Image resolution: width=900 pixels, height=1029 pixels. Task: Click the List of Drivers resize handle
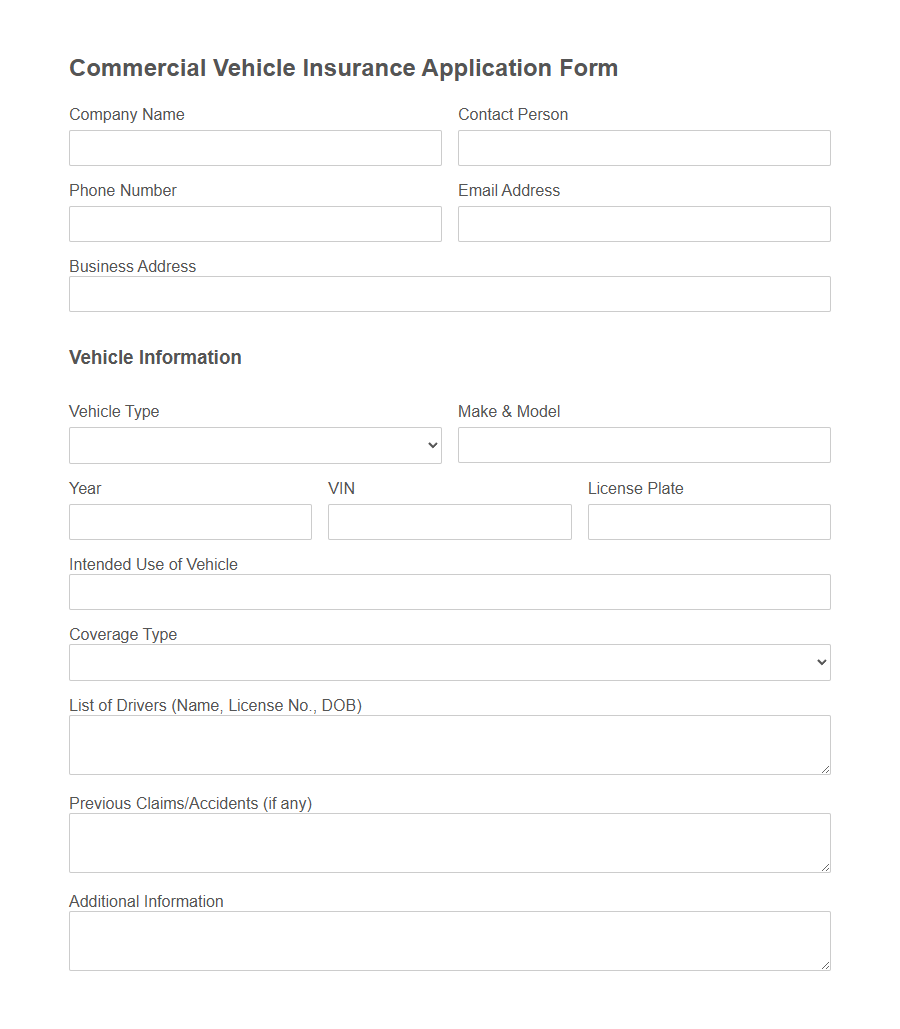[826, 771]
